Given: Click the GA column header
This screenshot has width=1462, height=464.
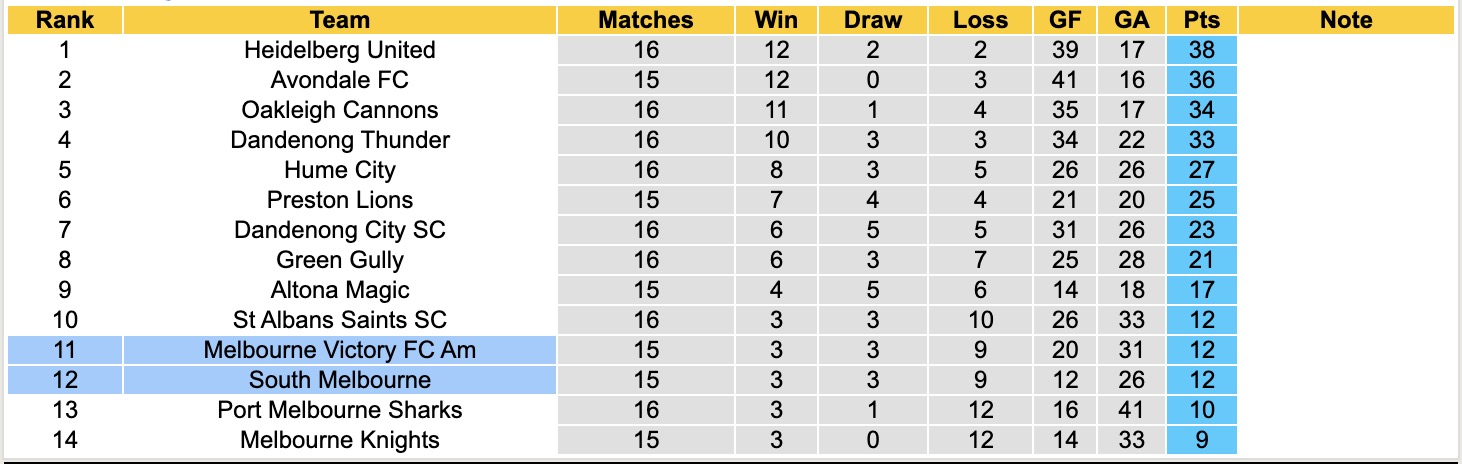Looking at the screenshot, I should [1132, 20].
